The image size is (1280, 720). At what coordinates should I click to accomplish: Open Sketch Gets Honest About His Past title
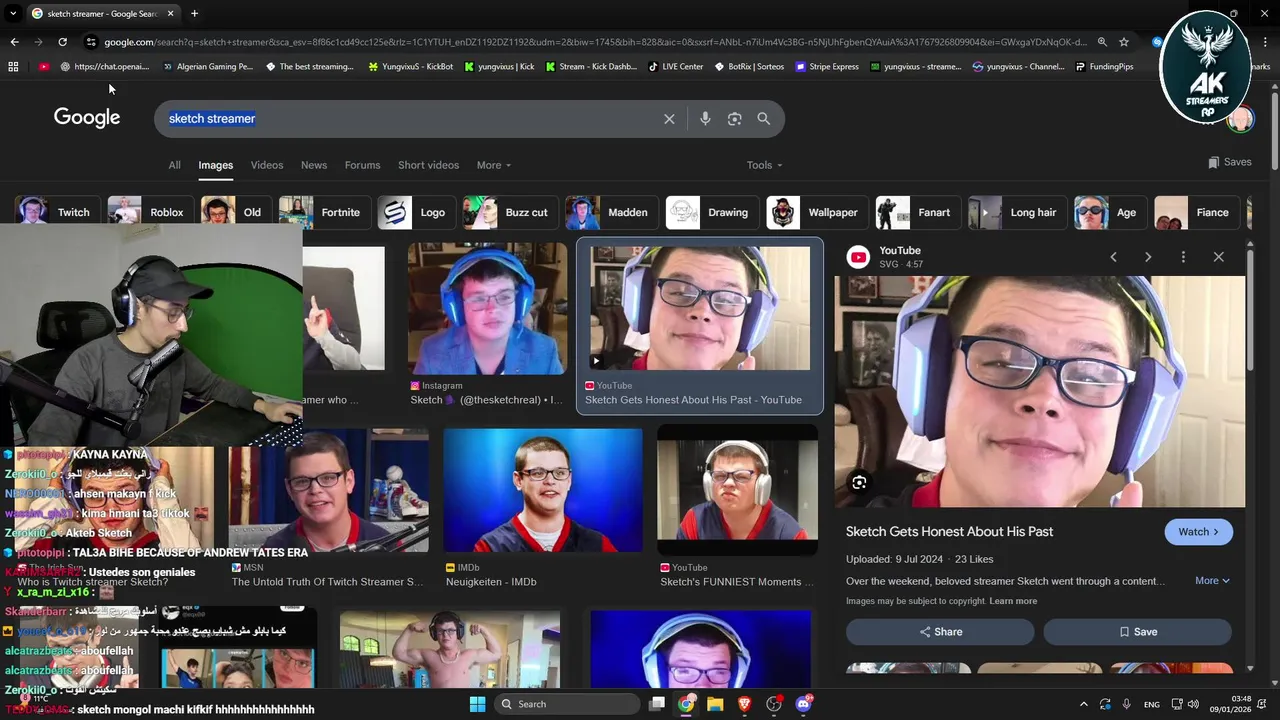click(x=949, y=532)
